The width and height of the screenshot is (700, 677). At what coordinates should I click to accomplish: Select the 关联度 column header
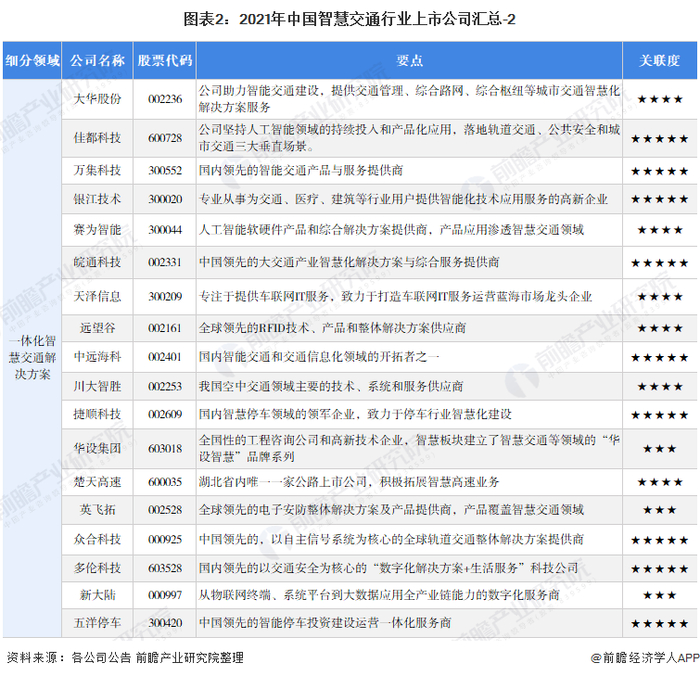(x=660, y=61)
